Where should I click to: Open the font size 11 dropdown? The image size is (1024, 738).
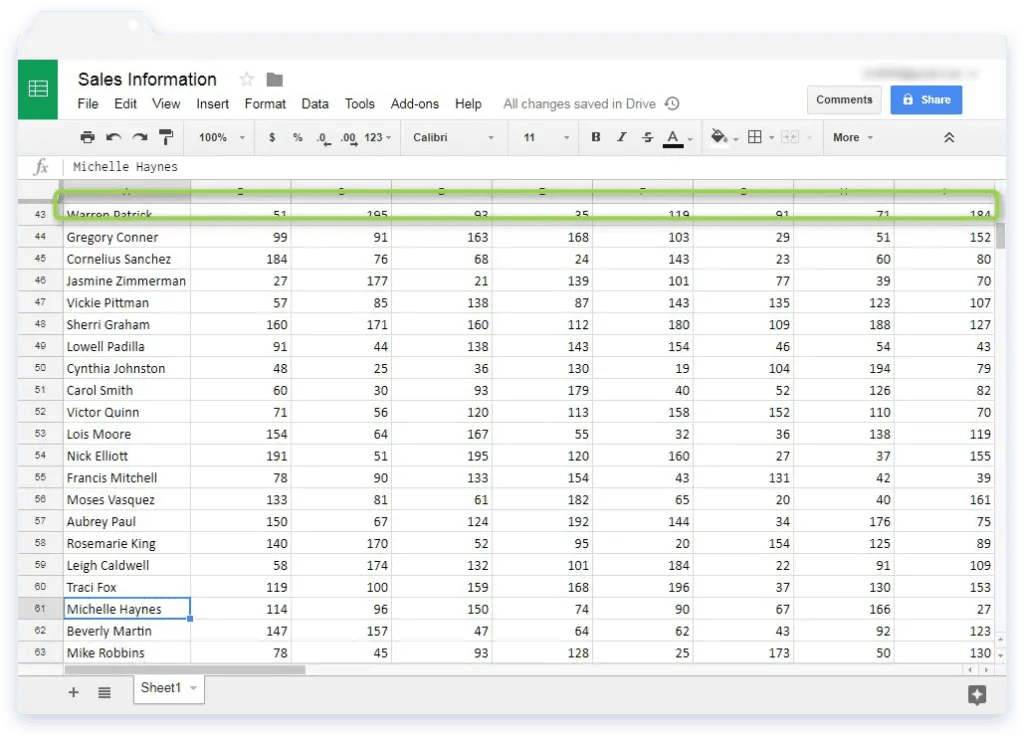tap(546, 137)
